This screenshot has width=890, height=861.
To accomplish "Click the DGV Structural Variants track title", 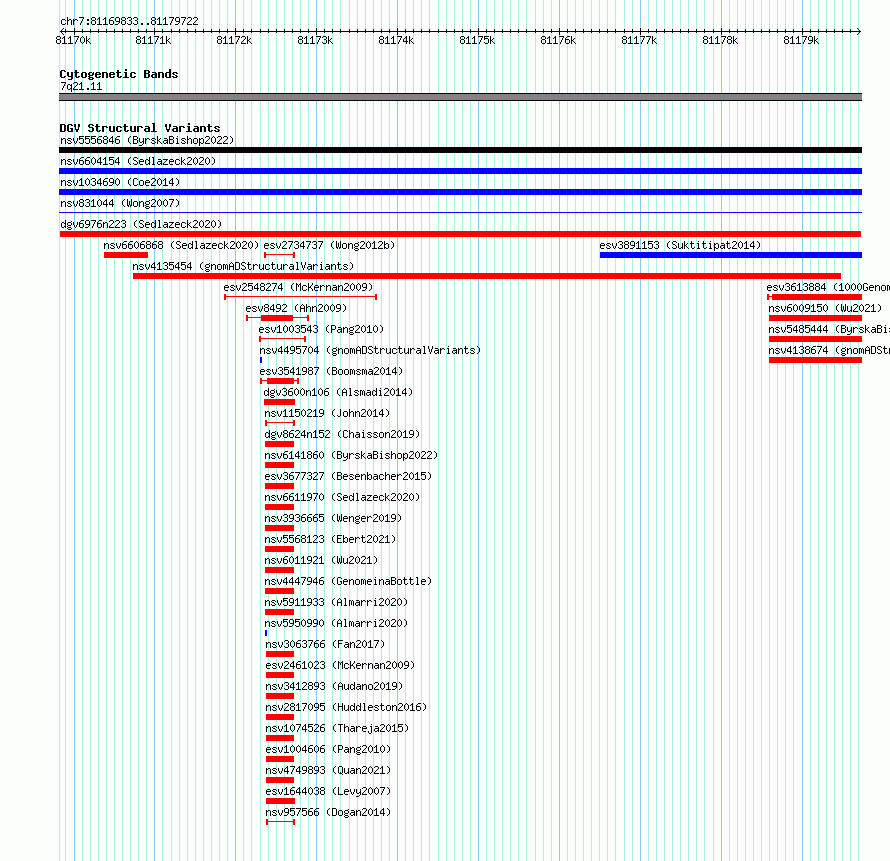I will [140, 128].
